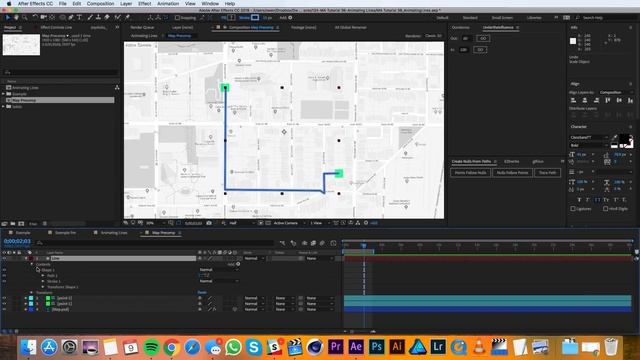Switch to the Render Queue tab

[142, 27]
